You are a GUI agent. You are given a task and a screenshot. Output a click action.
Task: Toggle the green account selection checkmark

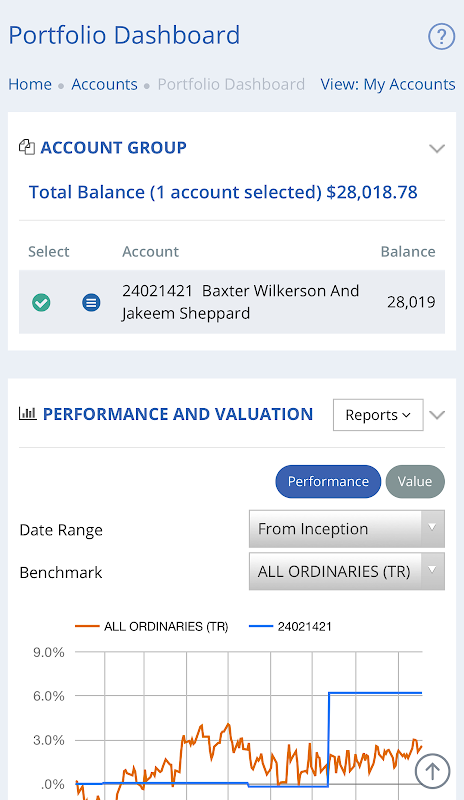pos(41,303)
